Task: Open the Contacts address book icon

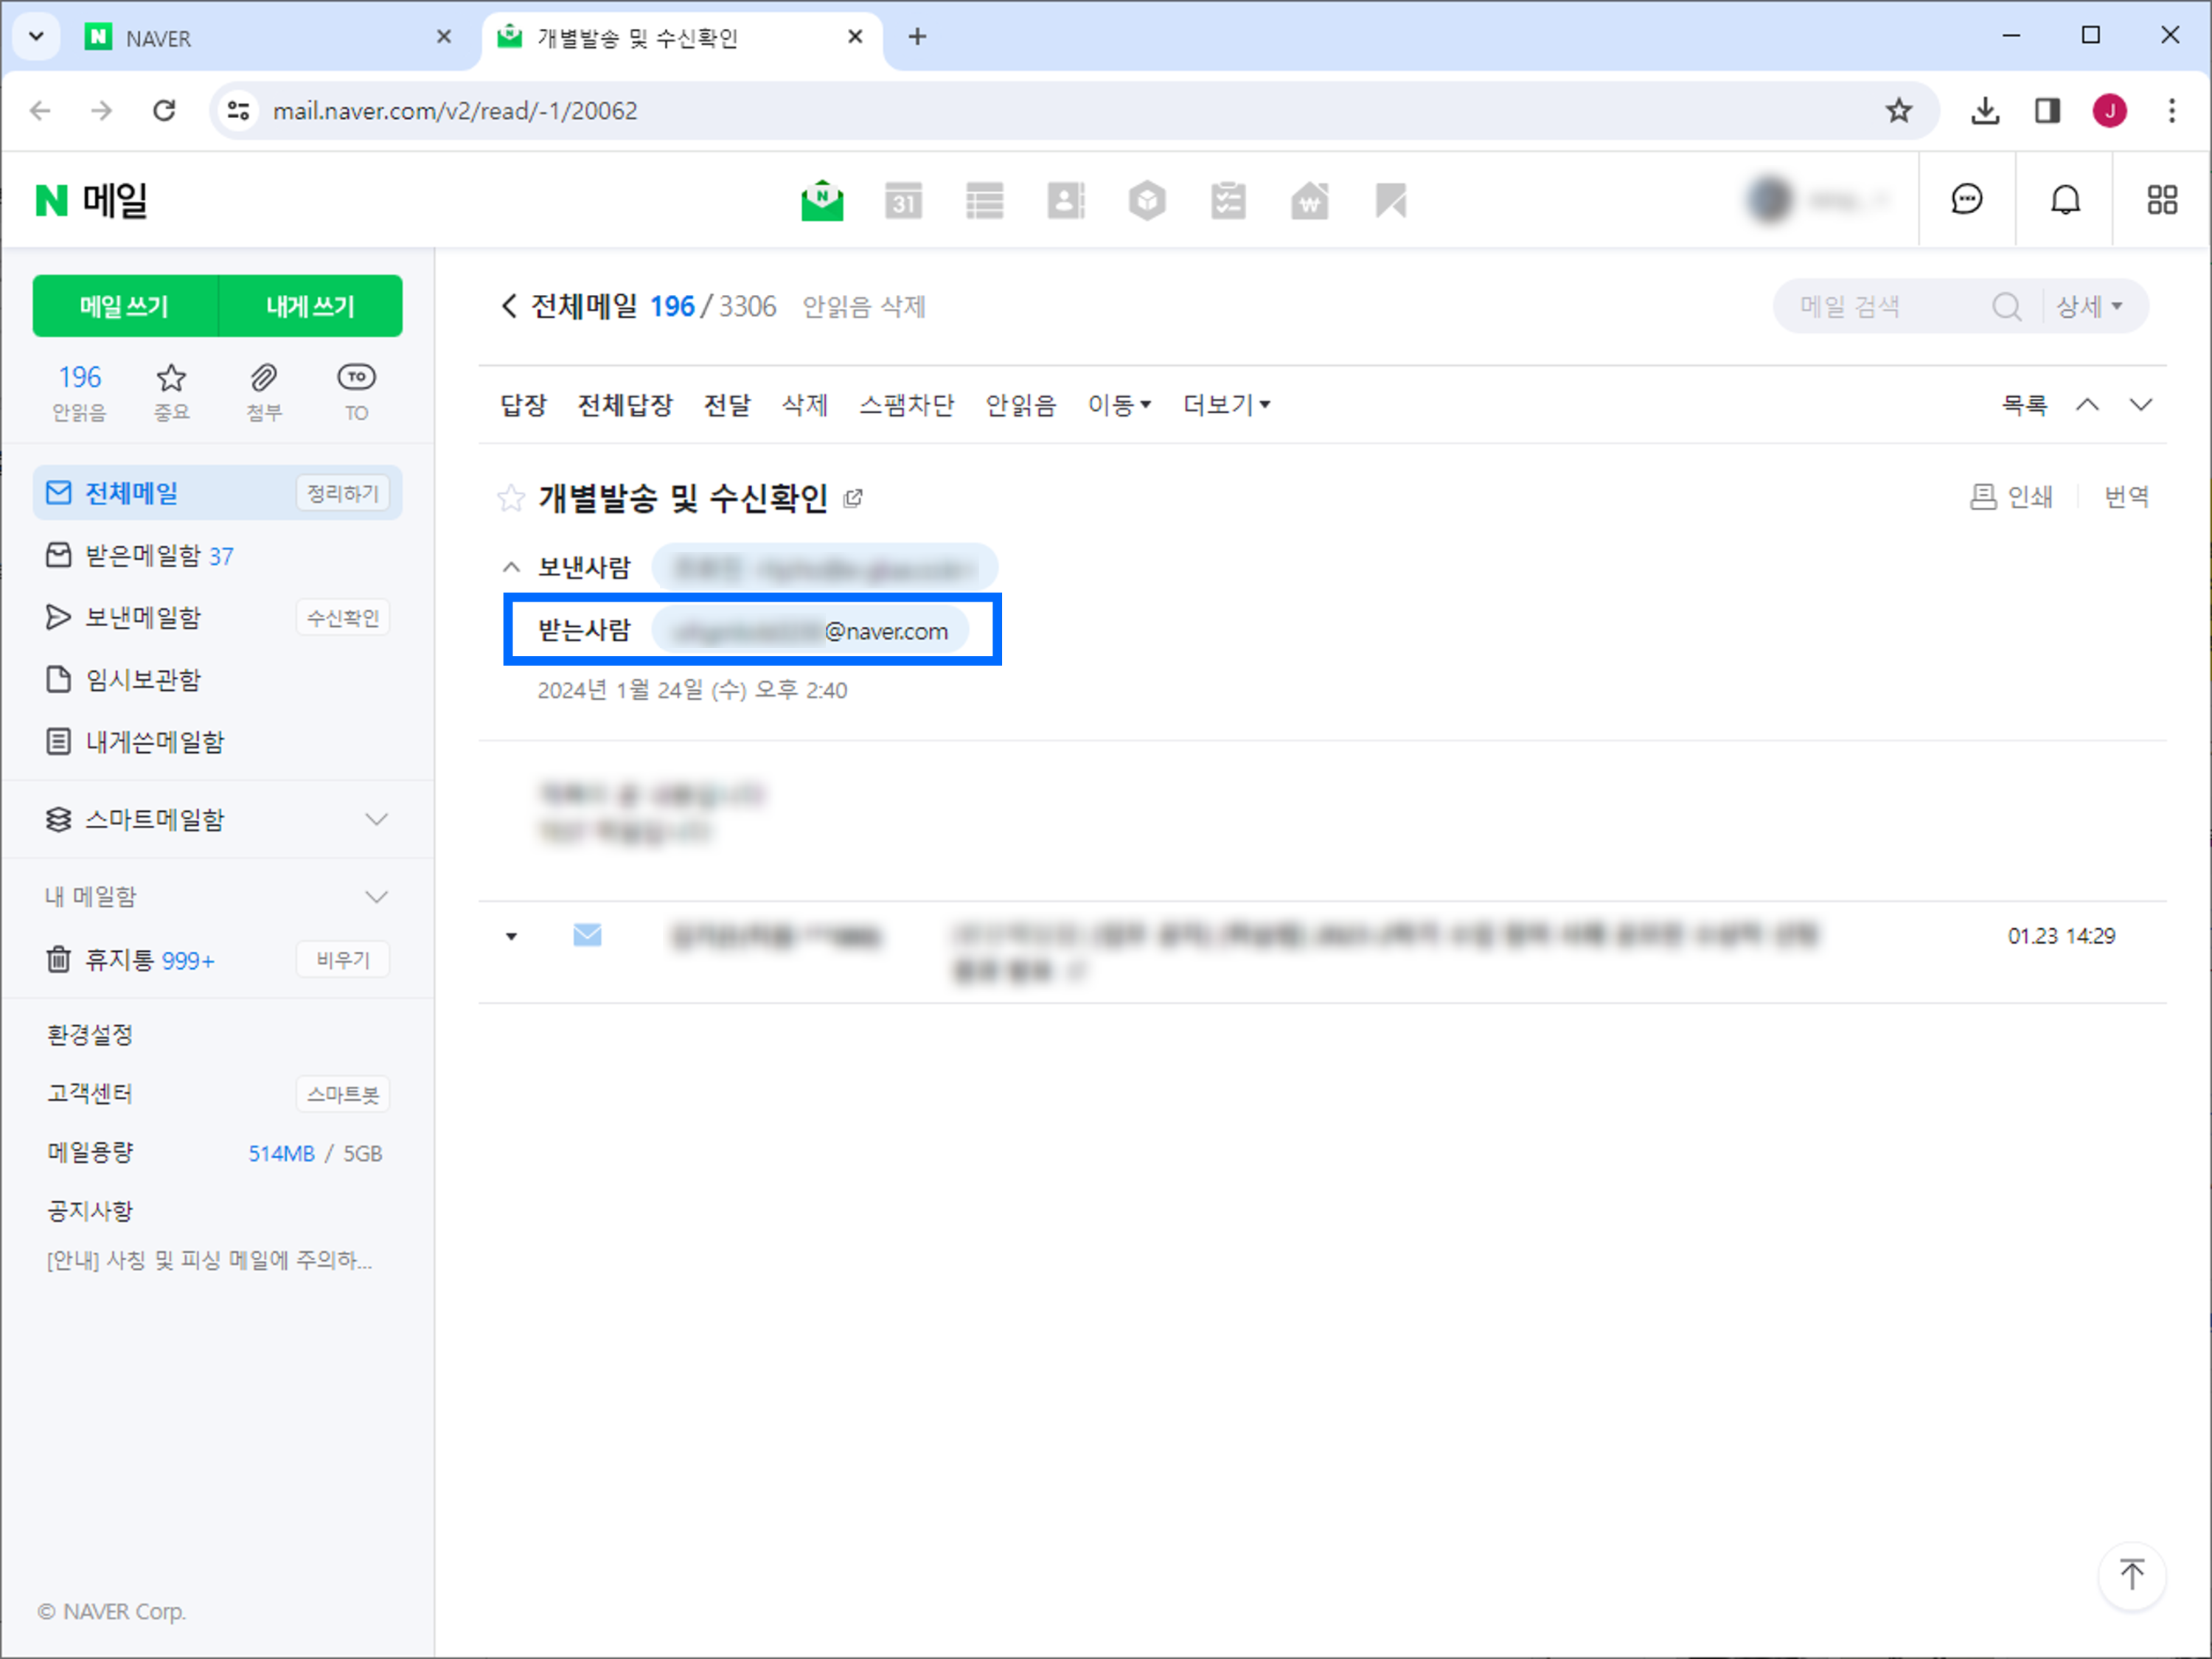Action: (1066, 200)
